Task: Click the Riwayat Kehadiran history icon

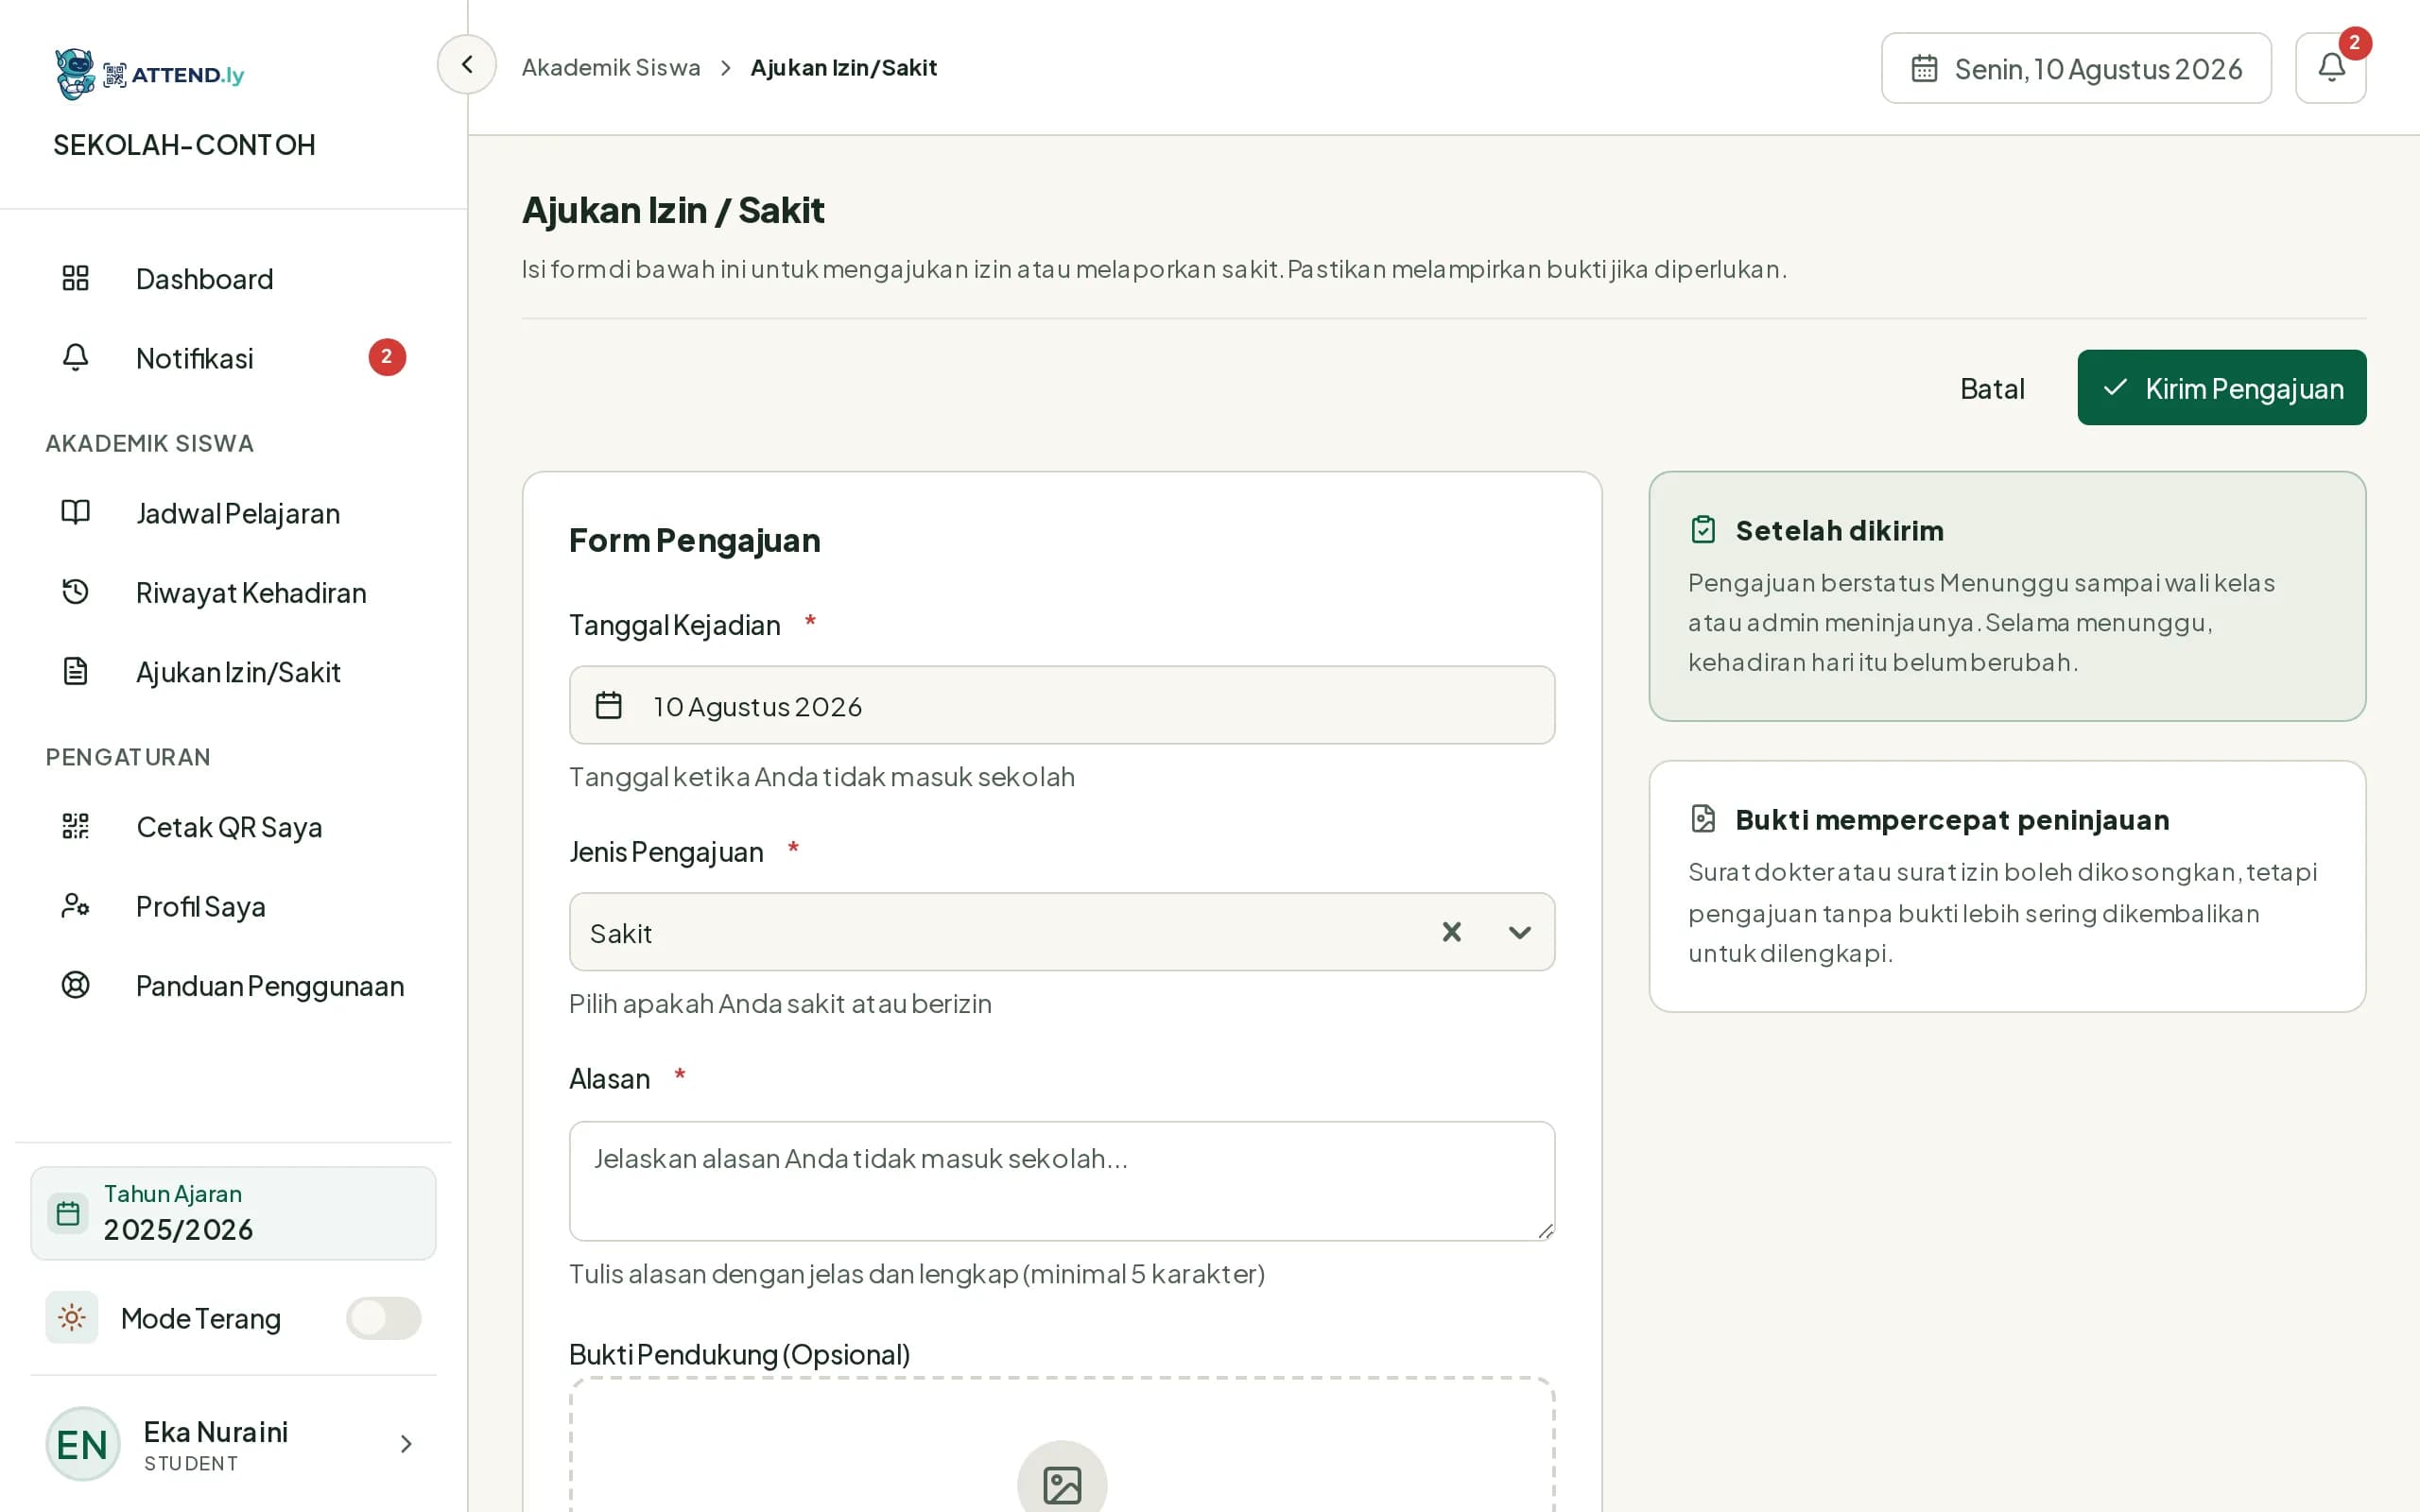Action: click(76, 592)
